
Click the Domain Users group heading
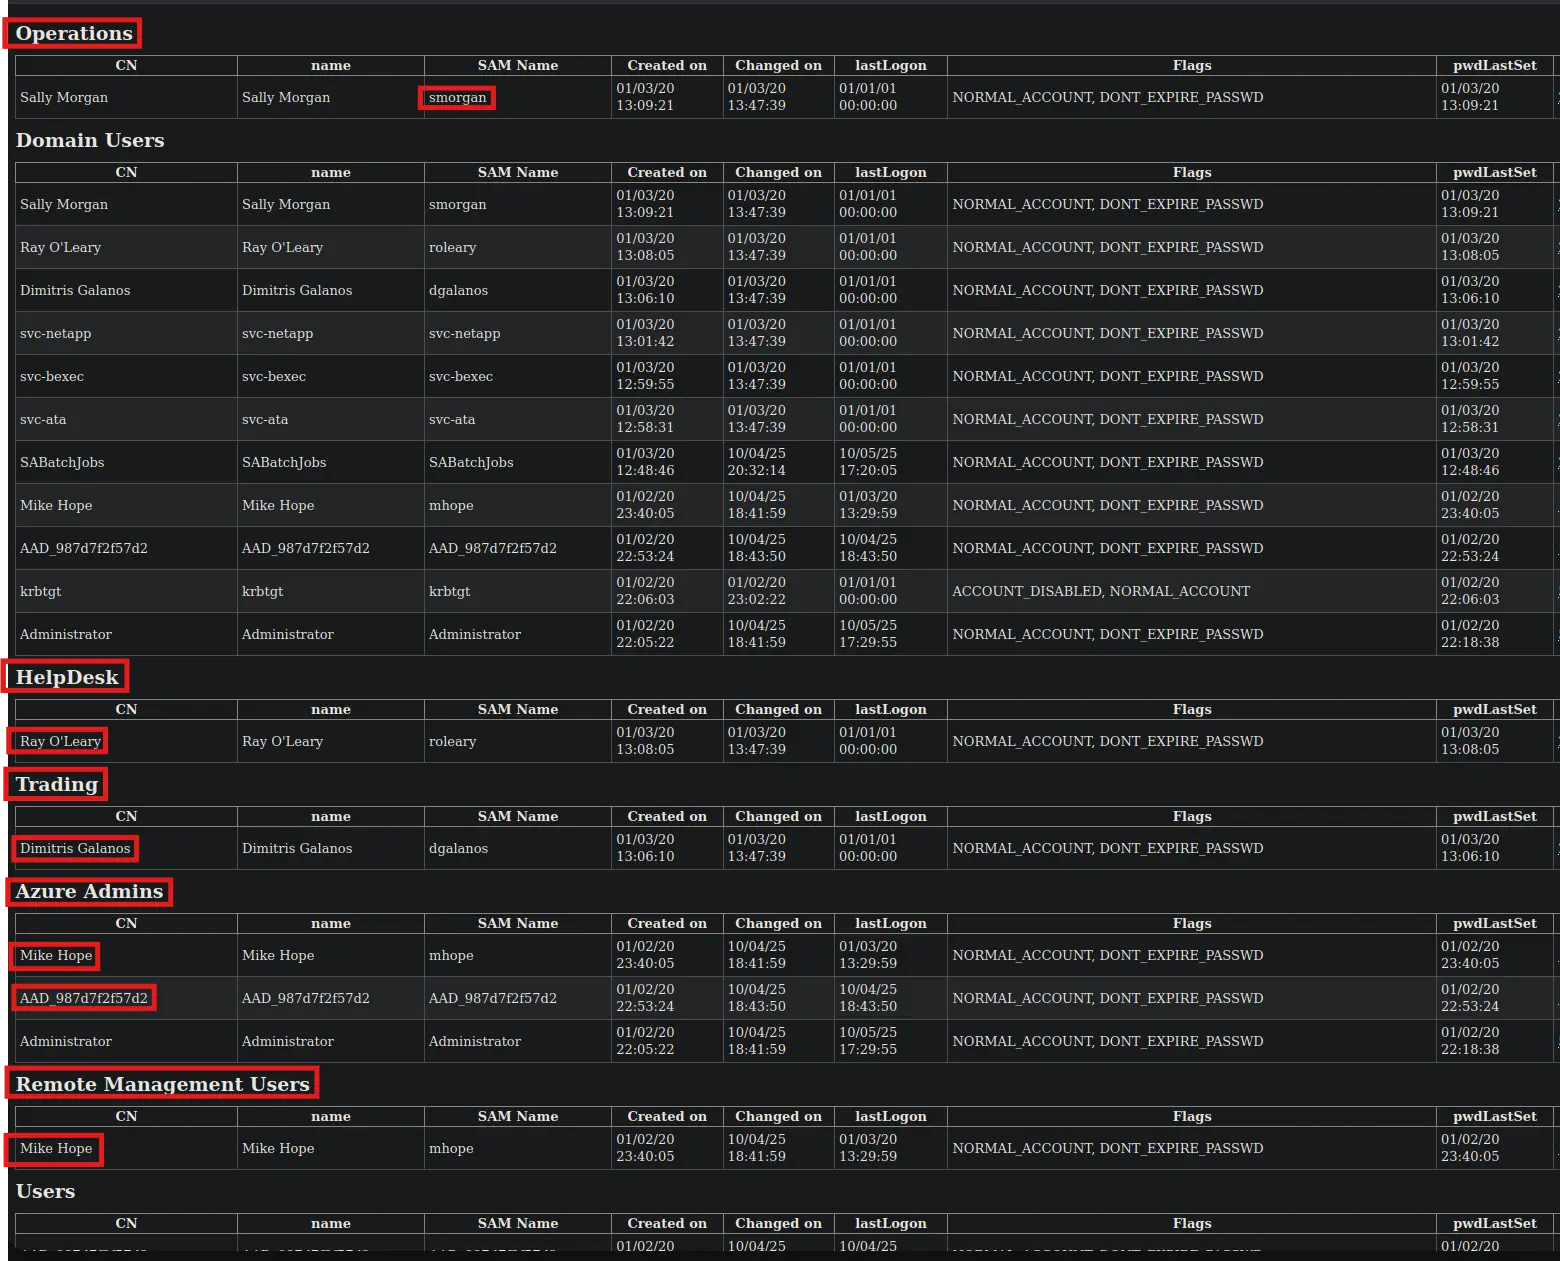[x=90, y=141]
